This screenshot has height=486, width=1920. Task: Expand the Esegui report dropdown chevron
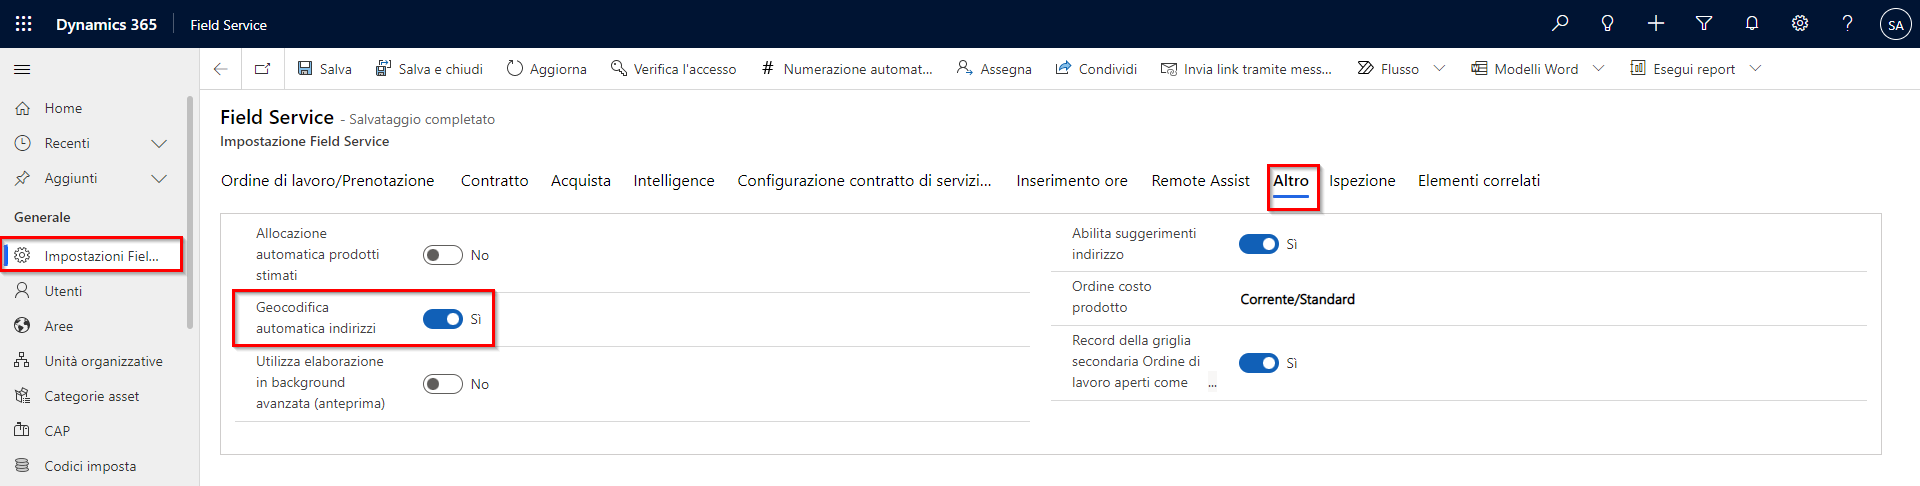(1755, 69)
